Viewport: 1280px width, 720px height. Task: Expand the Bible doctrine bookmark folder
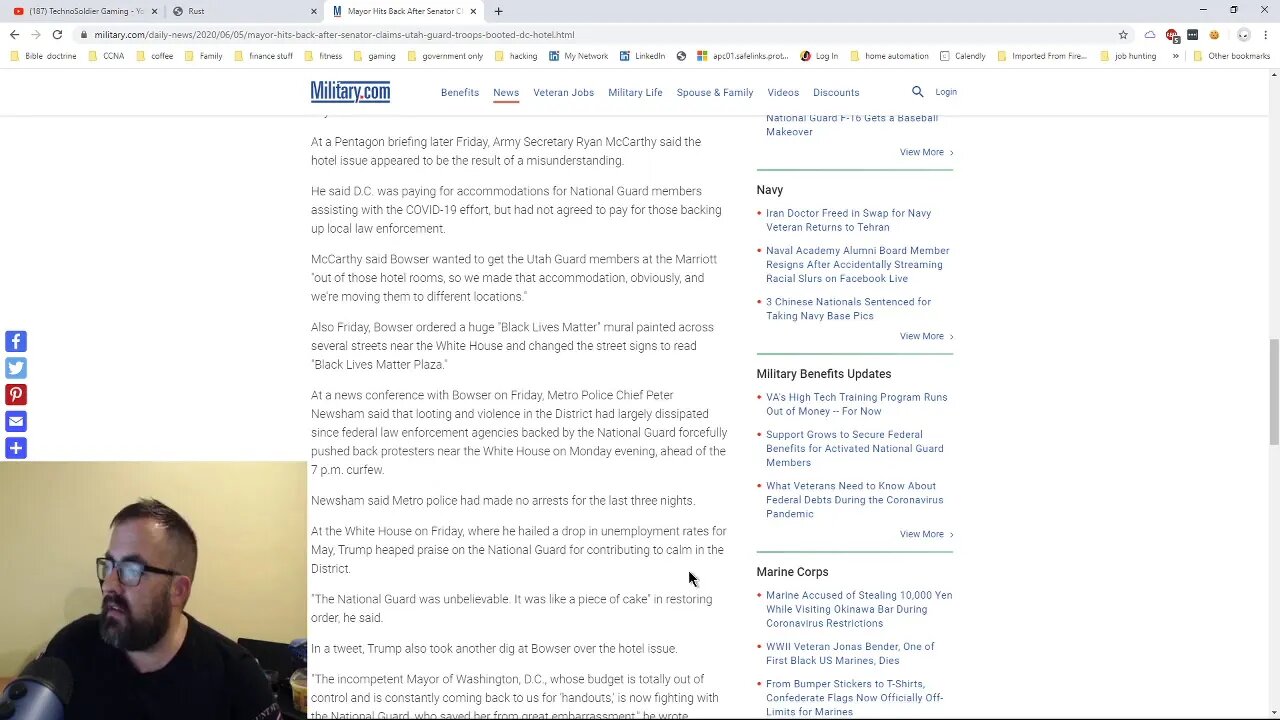tap(43, 56)
